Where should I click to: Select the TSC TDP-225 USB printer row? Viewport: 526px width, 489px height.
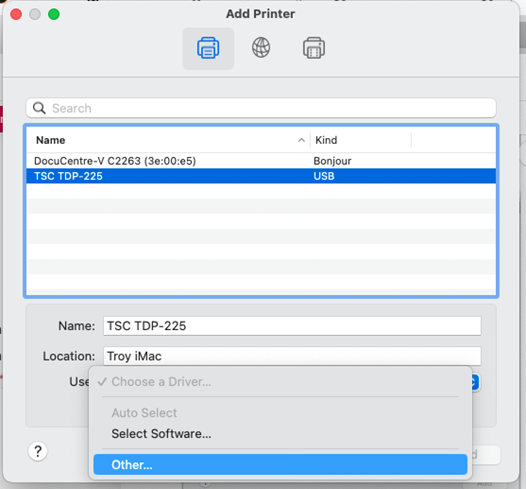261,176
